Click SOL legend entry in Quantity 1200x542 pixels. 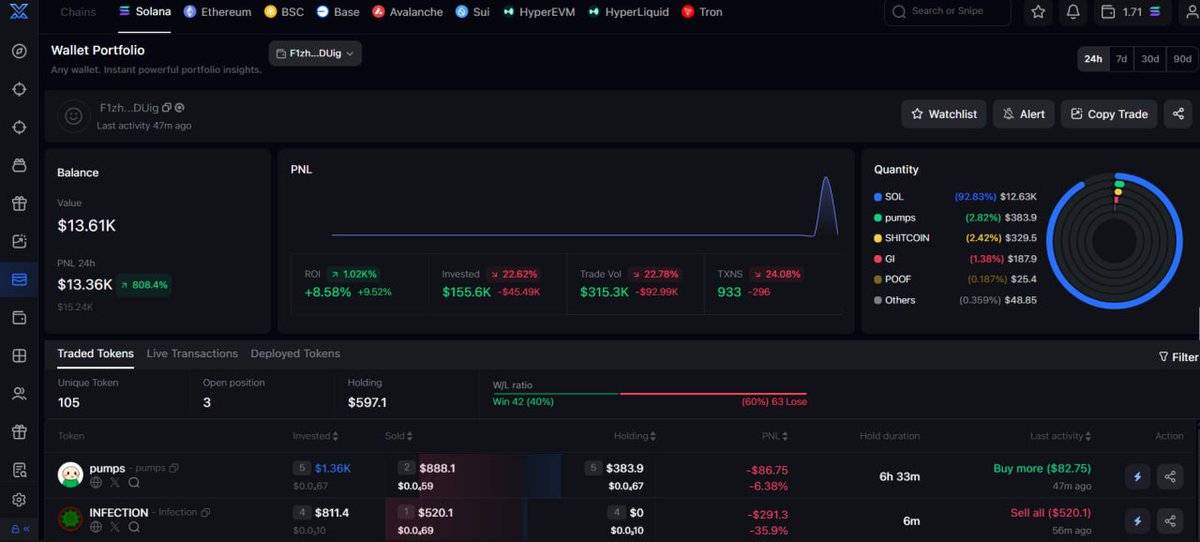coord(955,197)
